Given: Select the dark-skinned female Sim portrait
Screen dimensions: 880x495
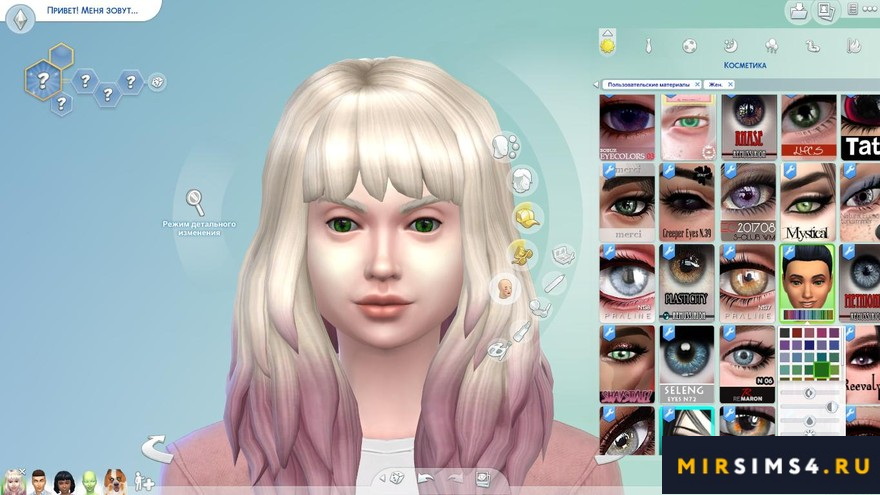Looking at the screenshot, I should (64, 482).
